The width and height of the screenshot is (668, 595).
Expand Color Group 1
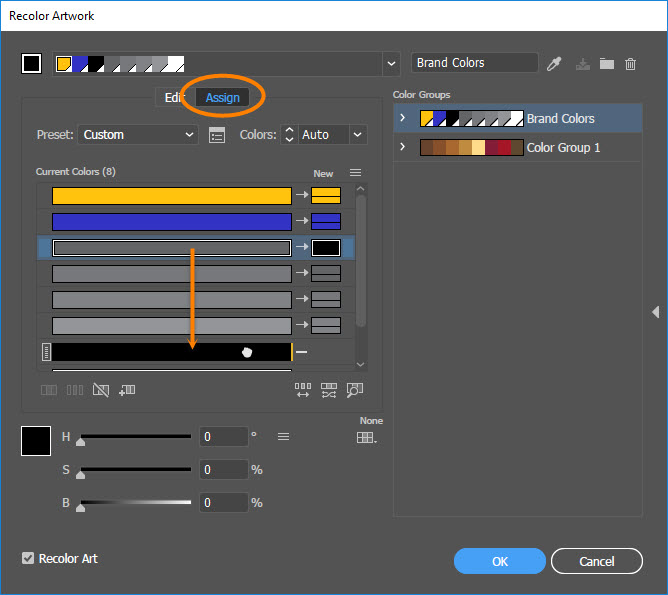(403, 147)
